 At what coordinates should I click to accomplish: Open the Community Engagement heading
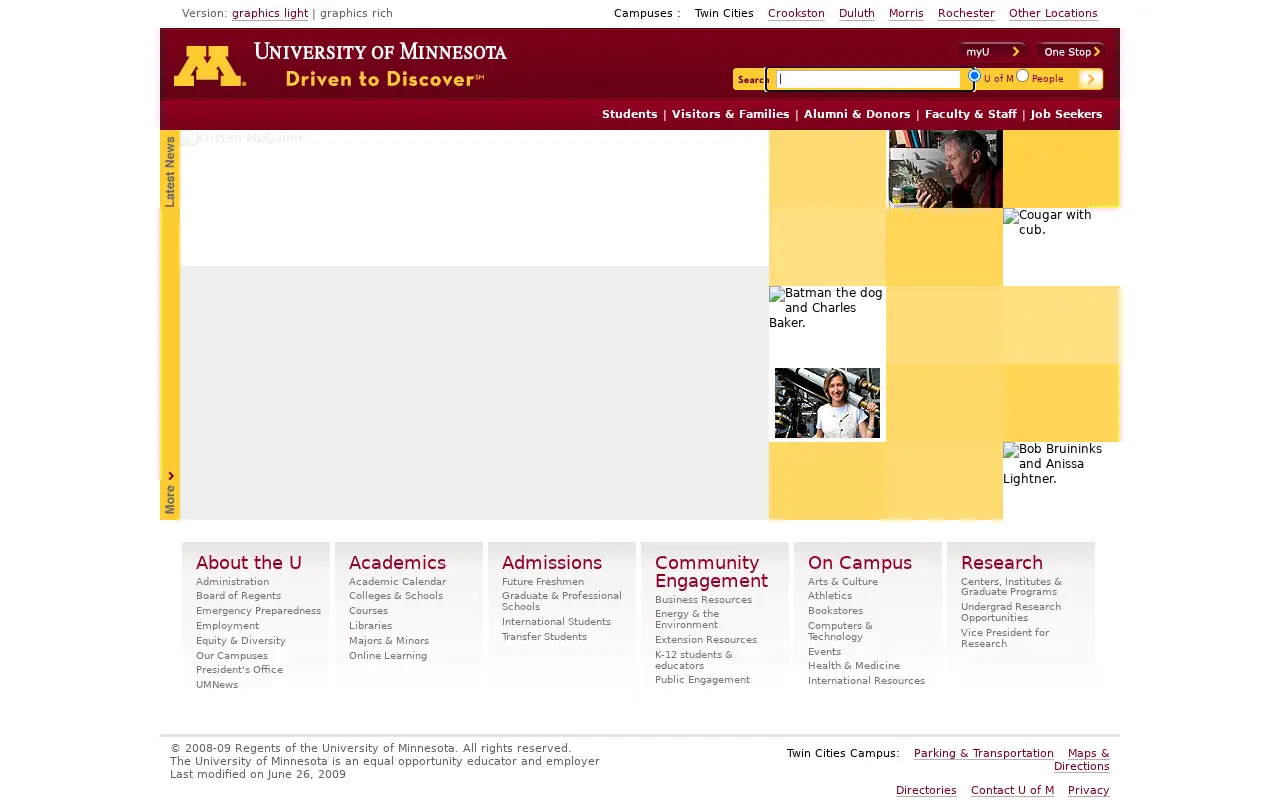[x=711, y=572]
